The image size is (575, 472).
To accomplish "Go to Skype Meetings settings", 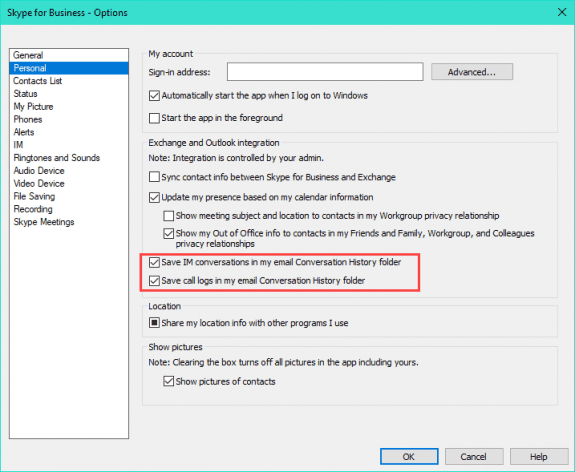I will 69,222.
